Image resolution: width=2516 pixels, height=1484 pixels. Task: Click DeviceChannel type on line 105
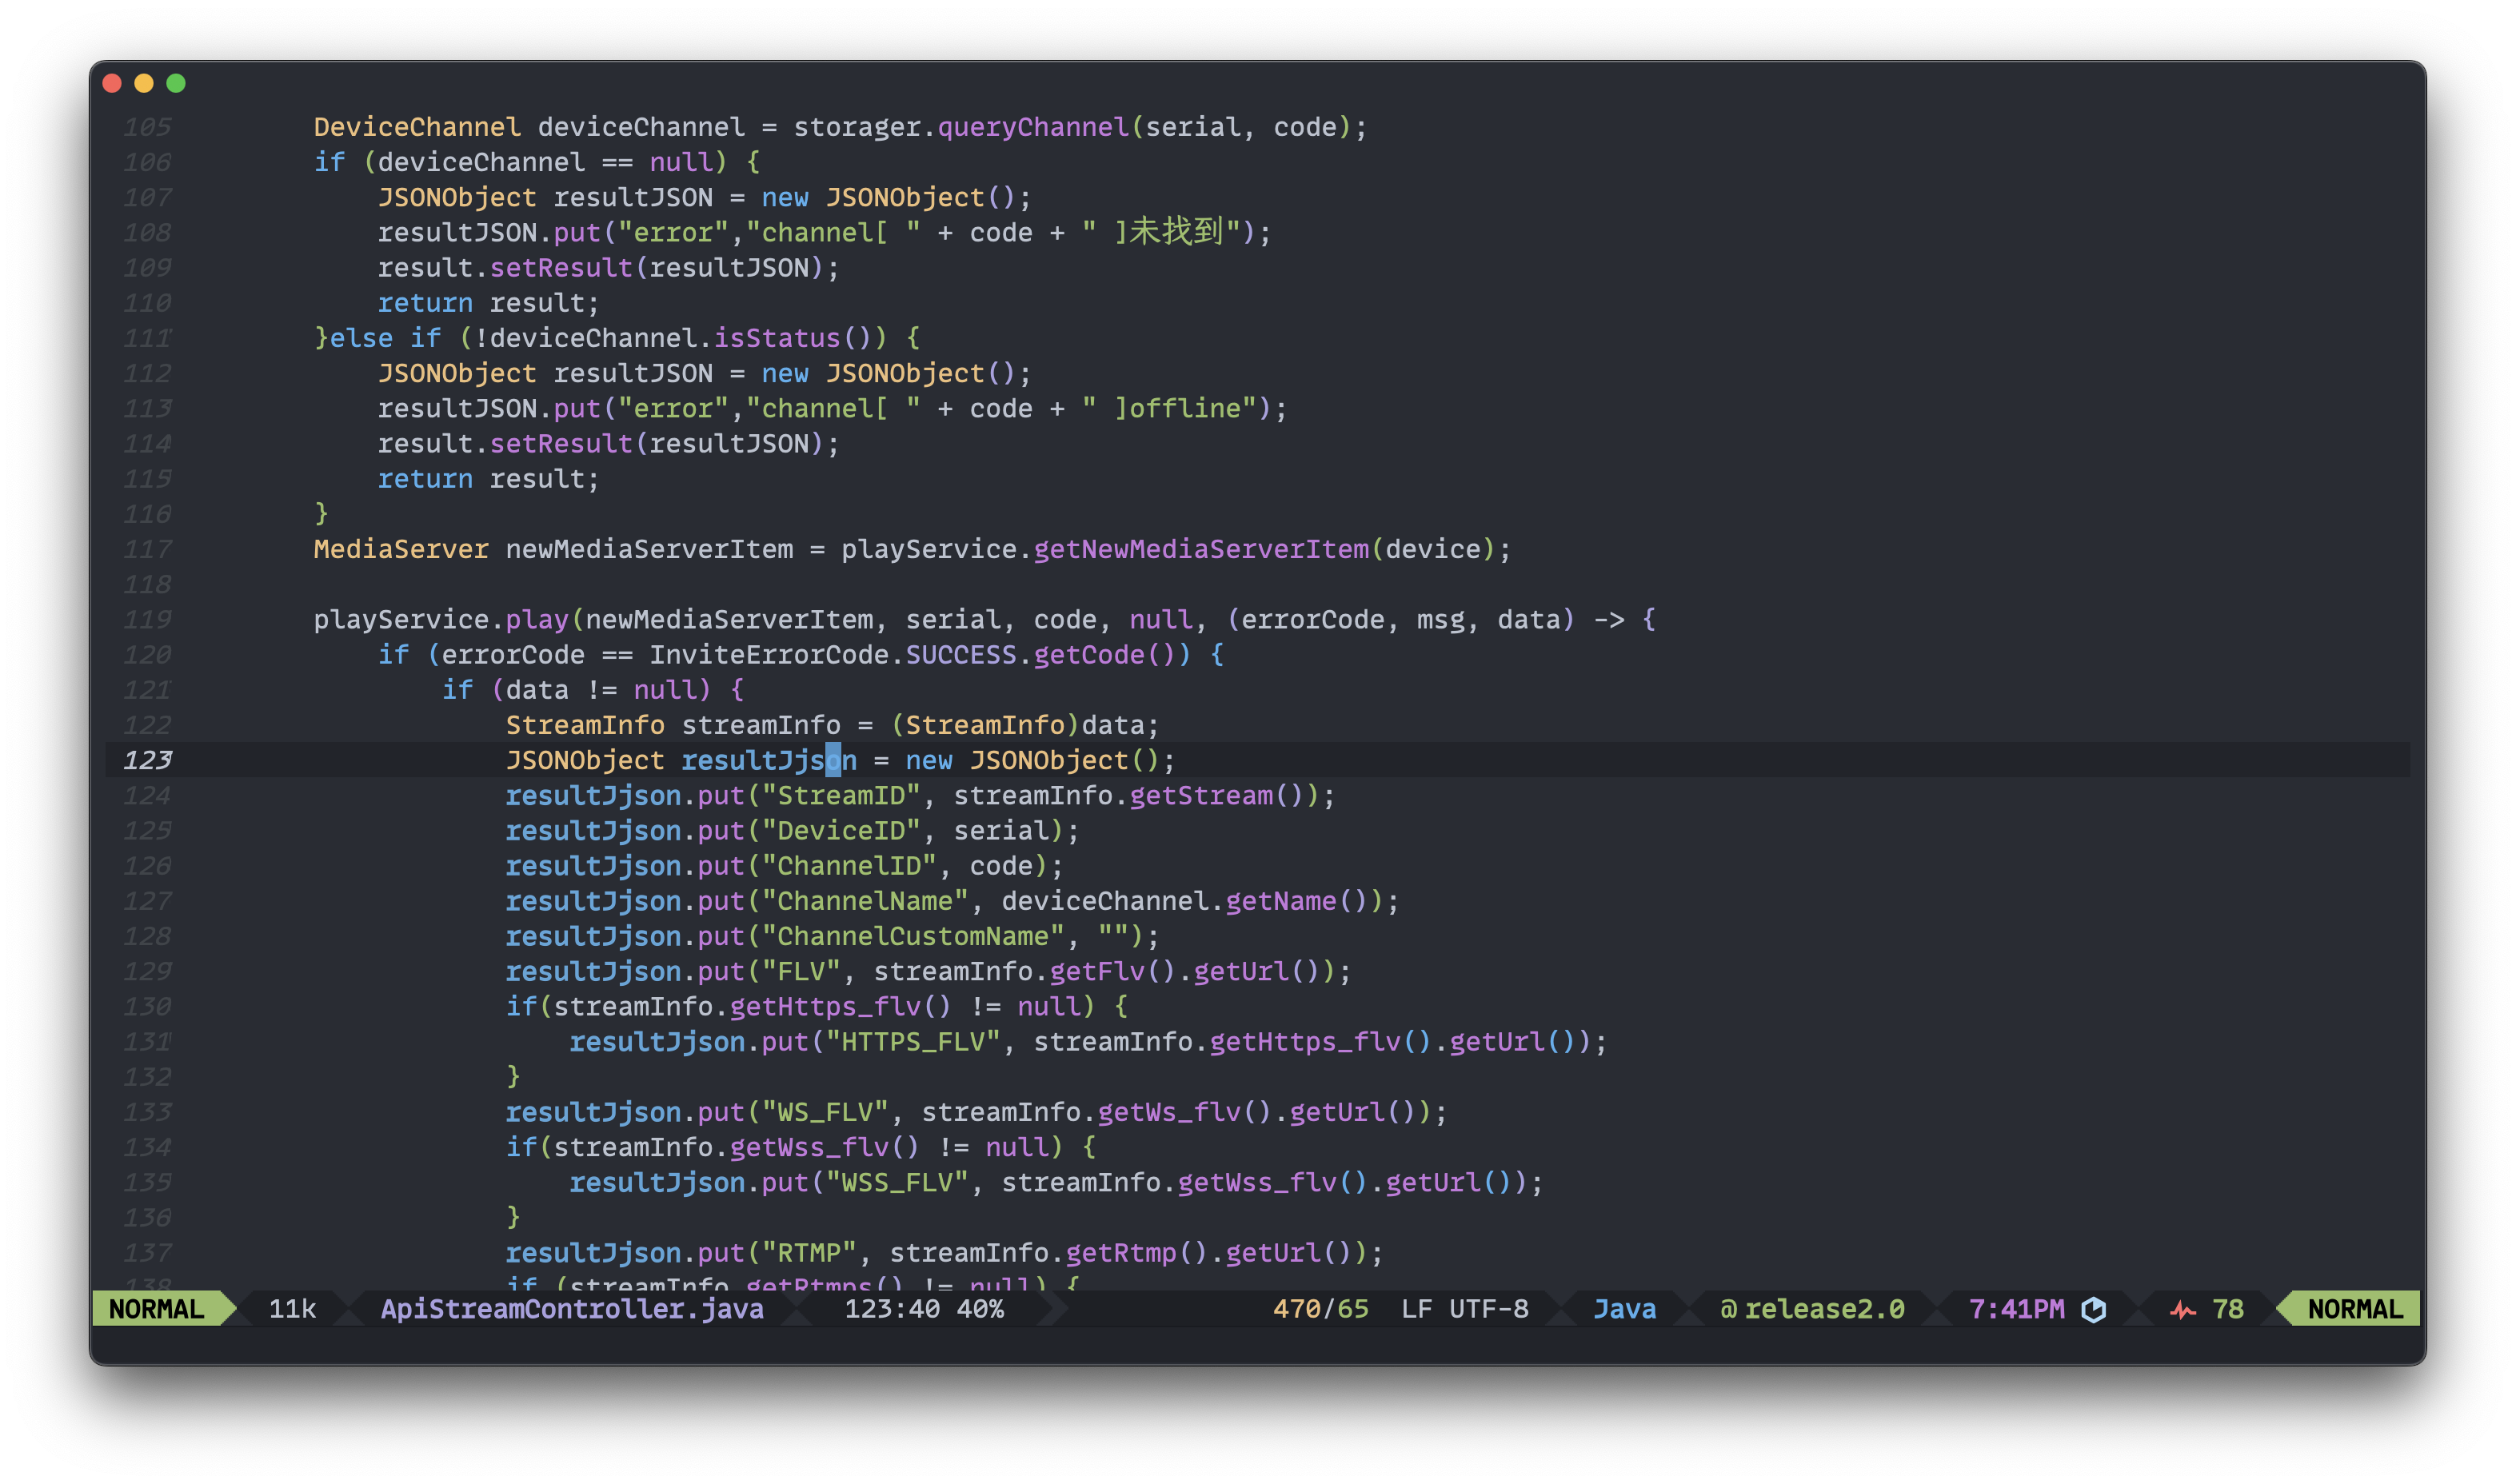point(417,127)
